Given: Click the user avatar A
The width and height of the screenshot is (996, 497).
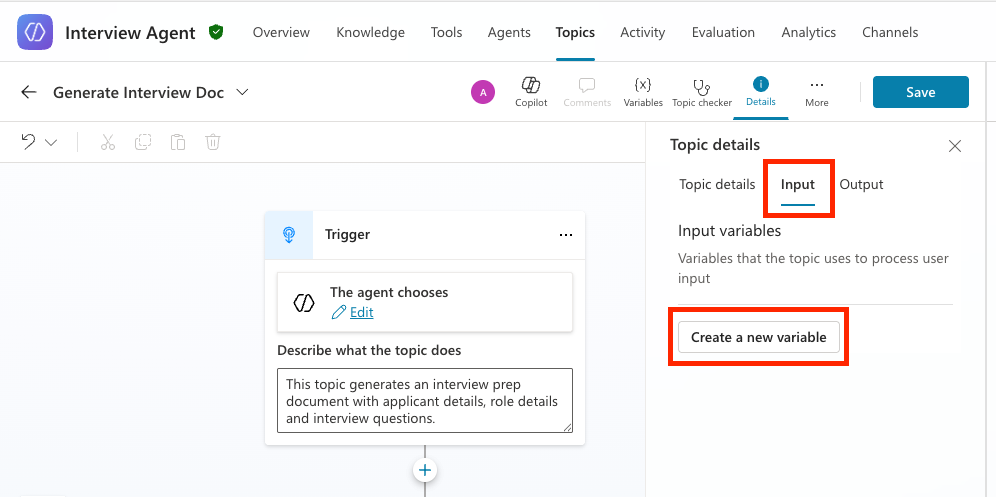Looking at the screenshot, I should pos(483,92).
